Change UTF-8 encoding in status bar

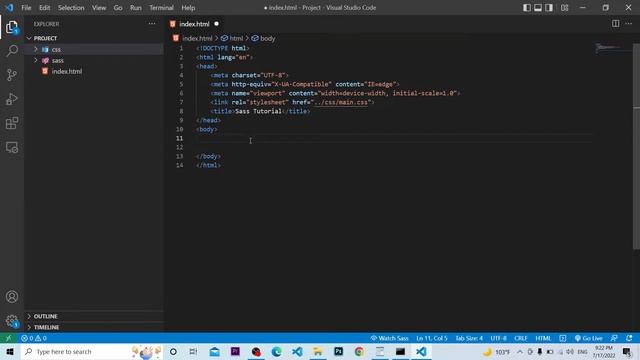click(498, 338)
